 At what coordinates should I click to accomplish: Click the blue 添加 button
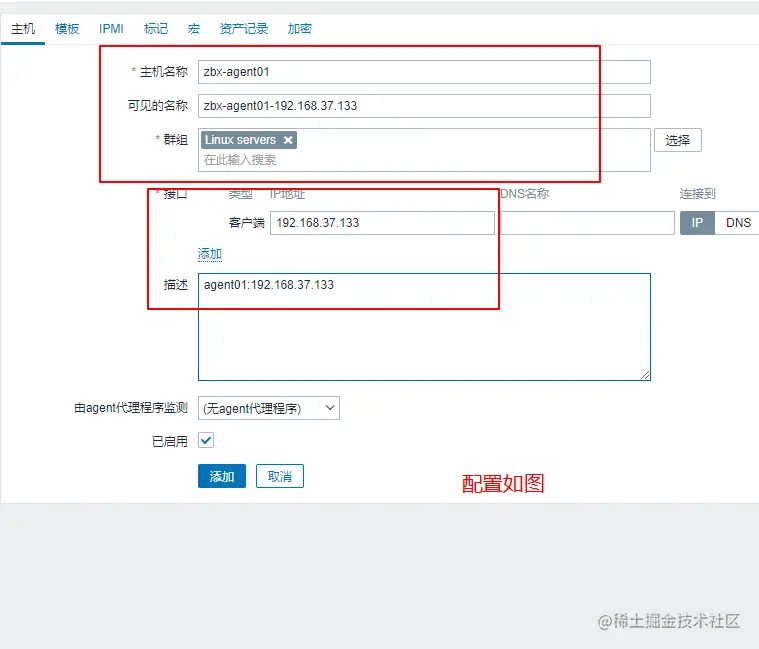click(x=222, y=476)
